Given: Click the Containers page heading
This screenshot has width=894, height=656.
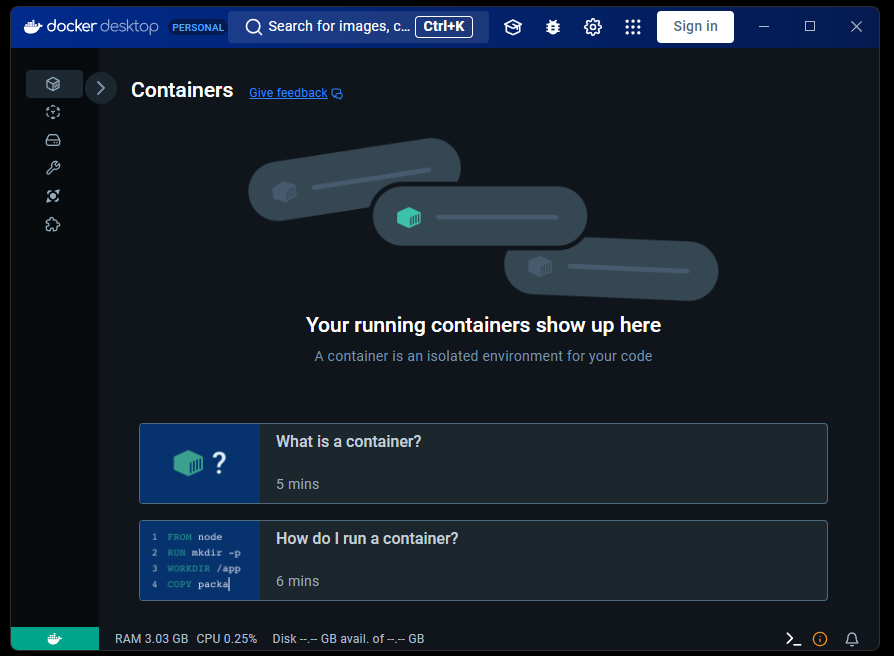Looking at the screenshot, I should 182,90.
